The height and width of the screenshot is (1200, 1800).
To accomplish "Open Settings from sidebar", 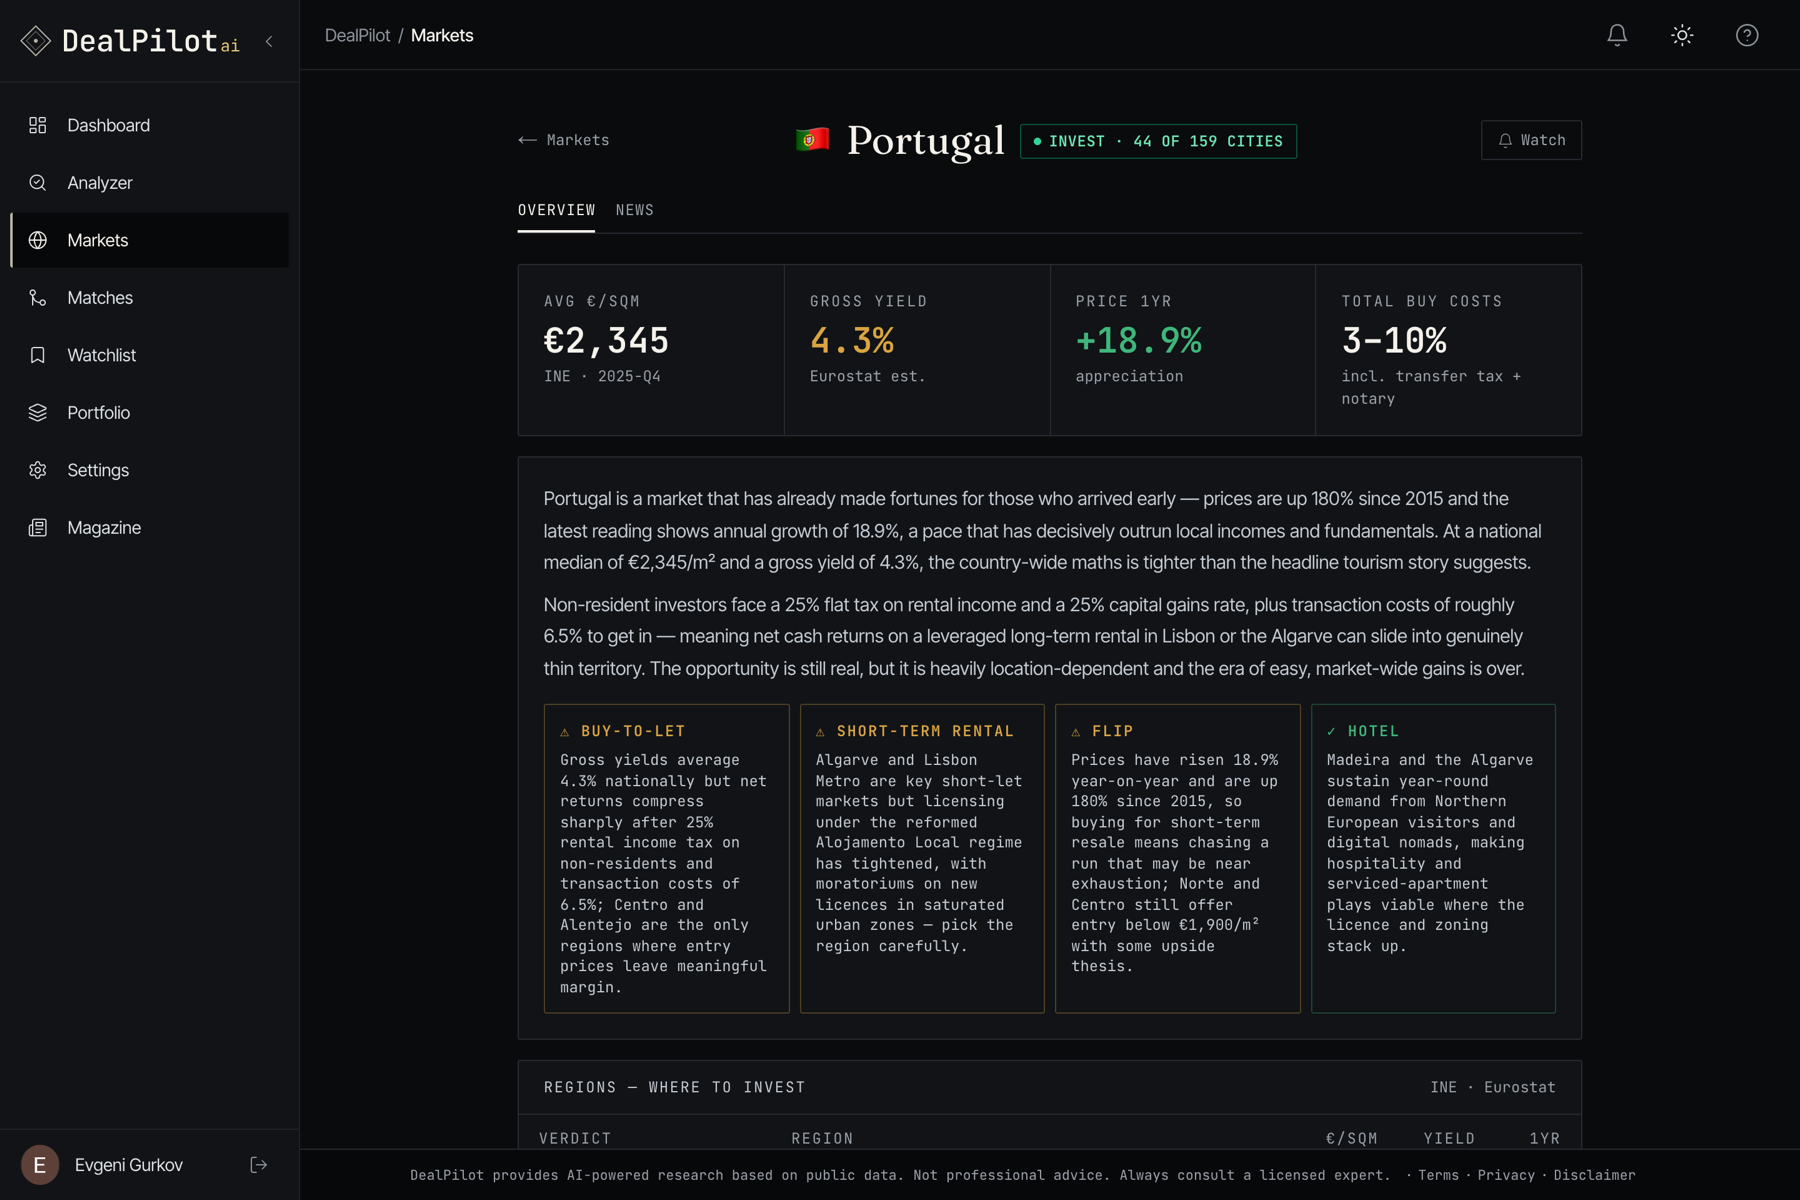I will (x=150, y=470).
